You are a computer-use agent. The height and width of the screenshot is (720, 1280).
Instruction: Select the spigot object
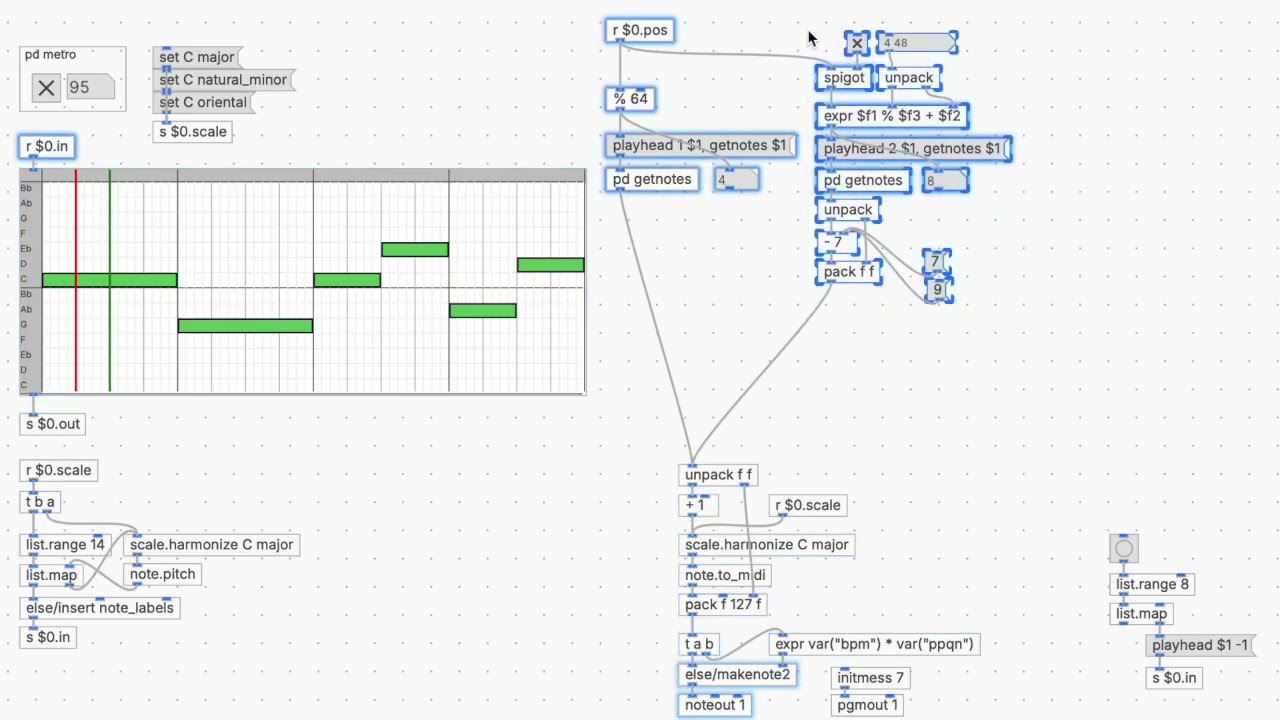click(844, 78)
